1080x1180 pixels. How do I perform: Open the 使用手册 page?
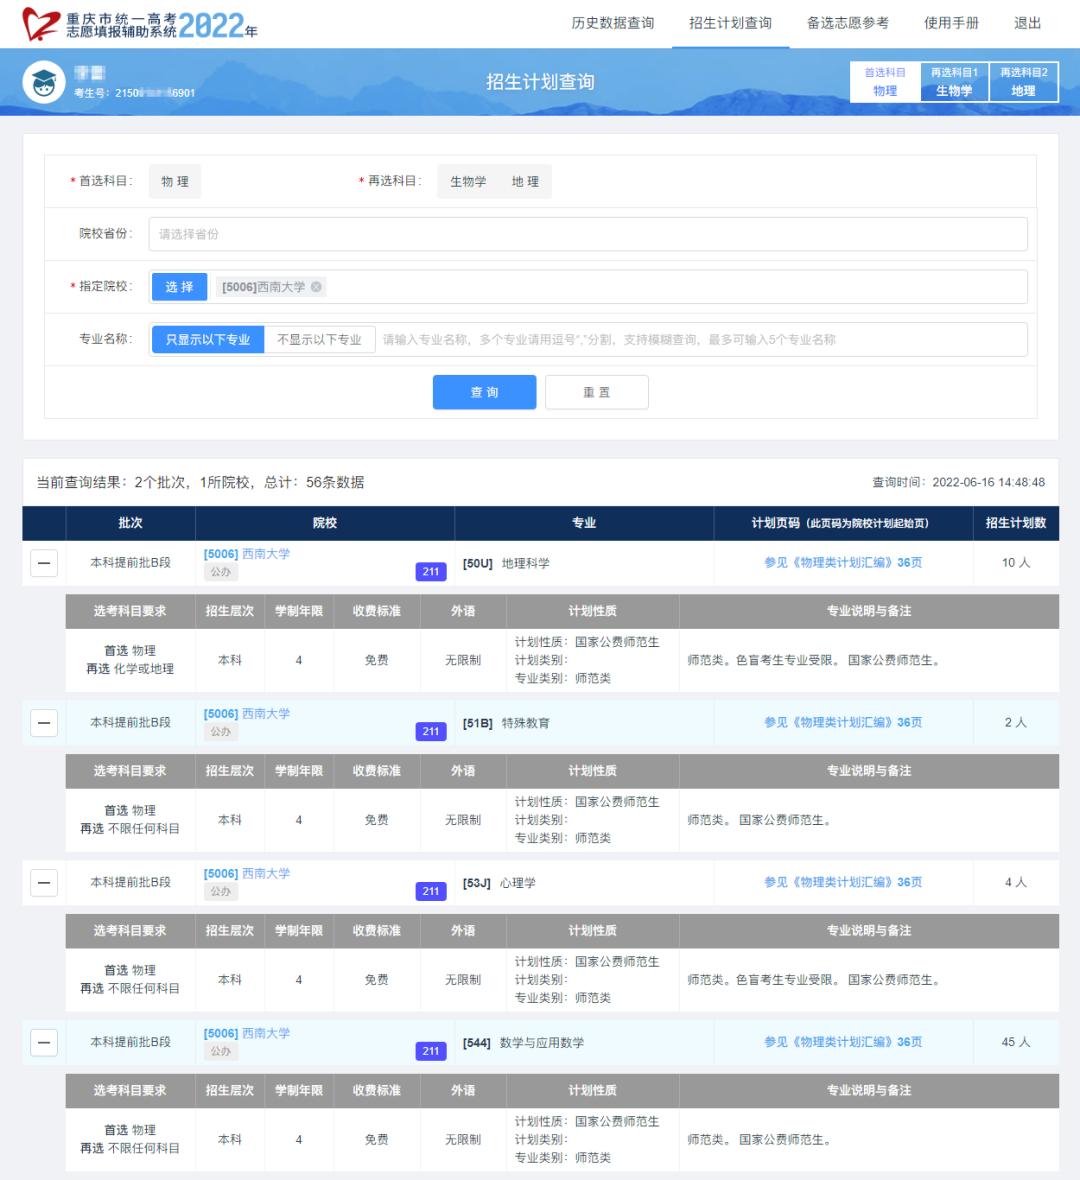coord(951,23)
